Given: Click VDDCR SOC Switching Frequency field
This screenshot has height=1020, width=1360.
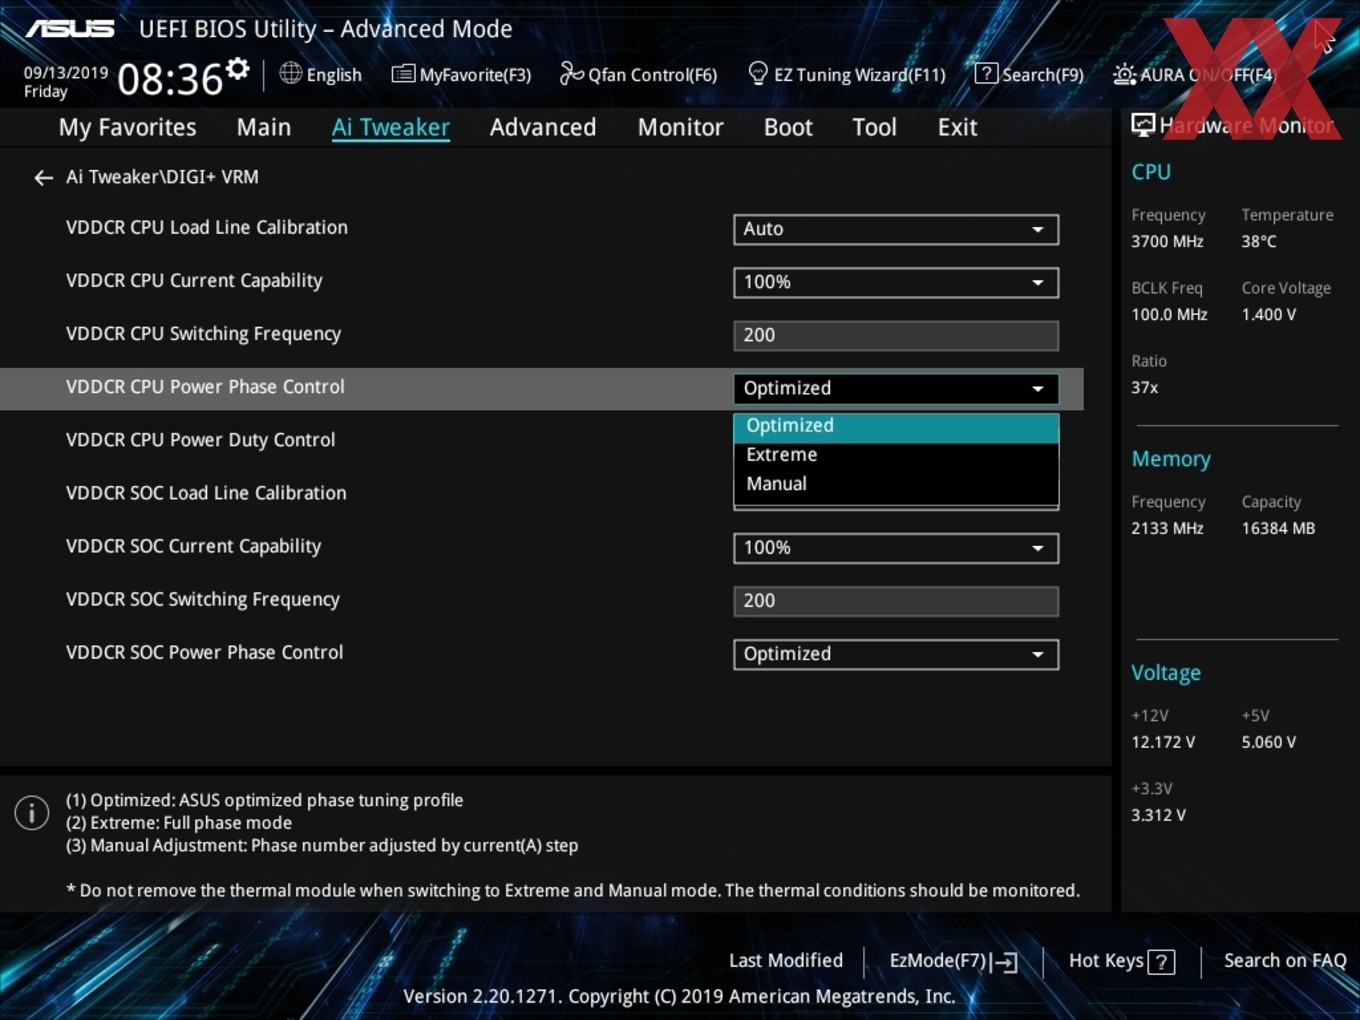Looking at the screenshot, I should (896, 601).
